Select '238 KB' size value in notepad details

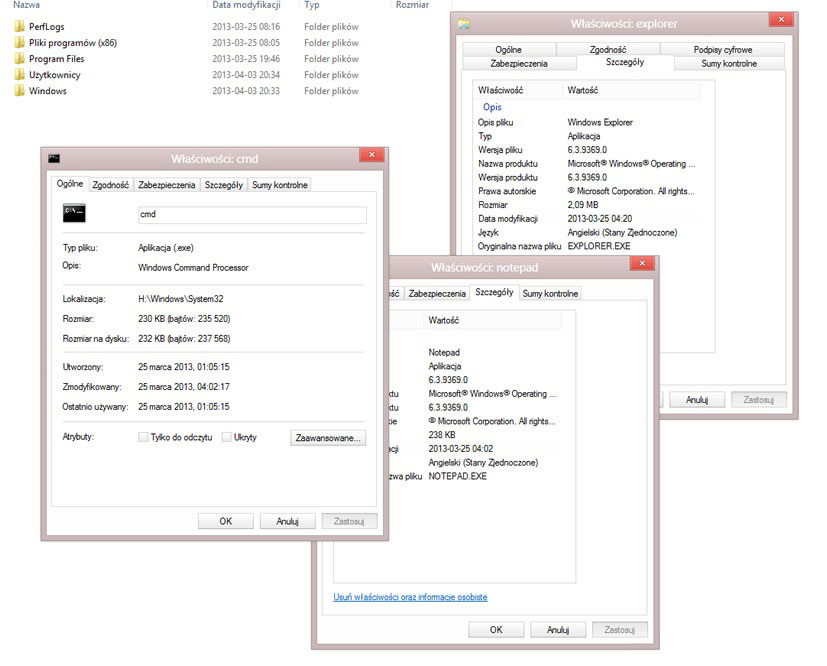coord(441,435)
